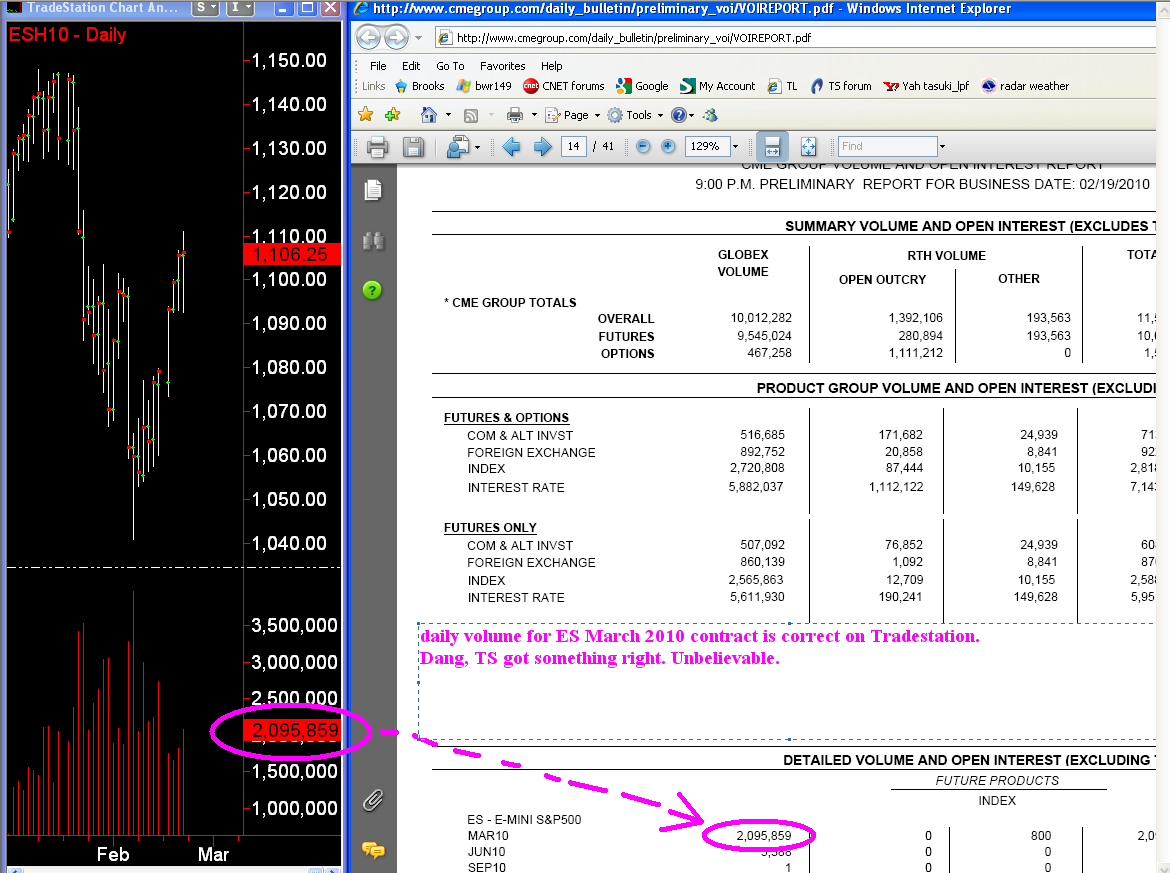Image resolution: width=1170 pixels, height=873 pixels.
Task: Open the PDF zoom percentage dropdown
Action: (735, 146)
